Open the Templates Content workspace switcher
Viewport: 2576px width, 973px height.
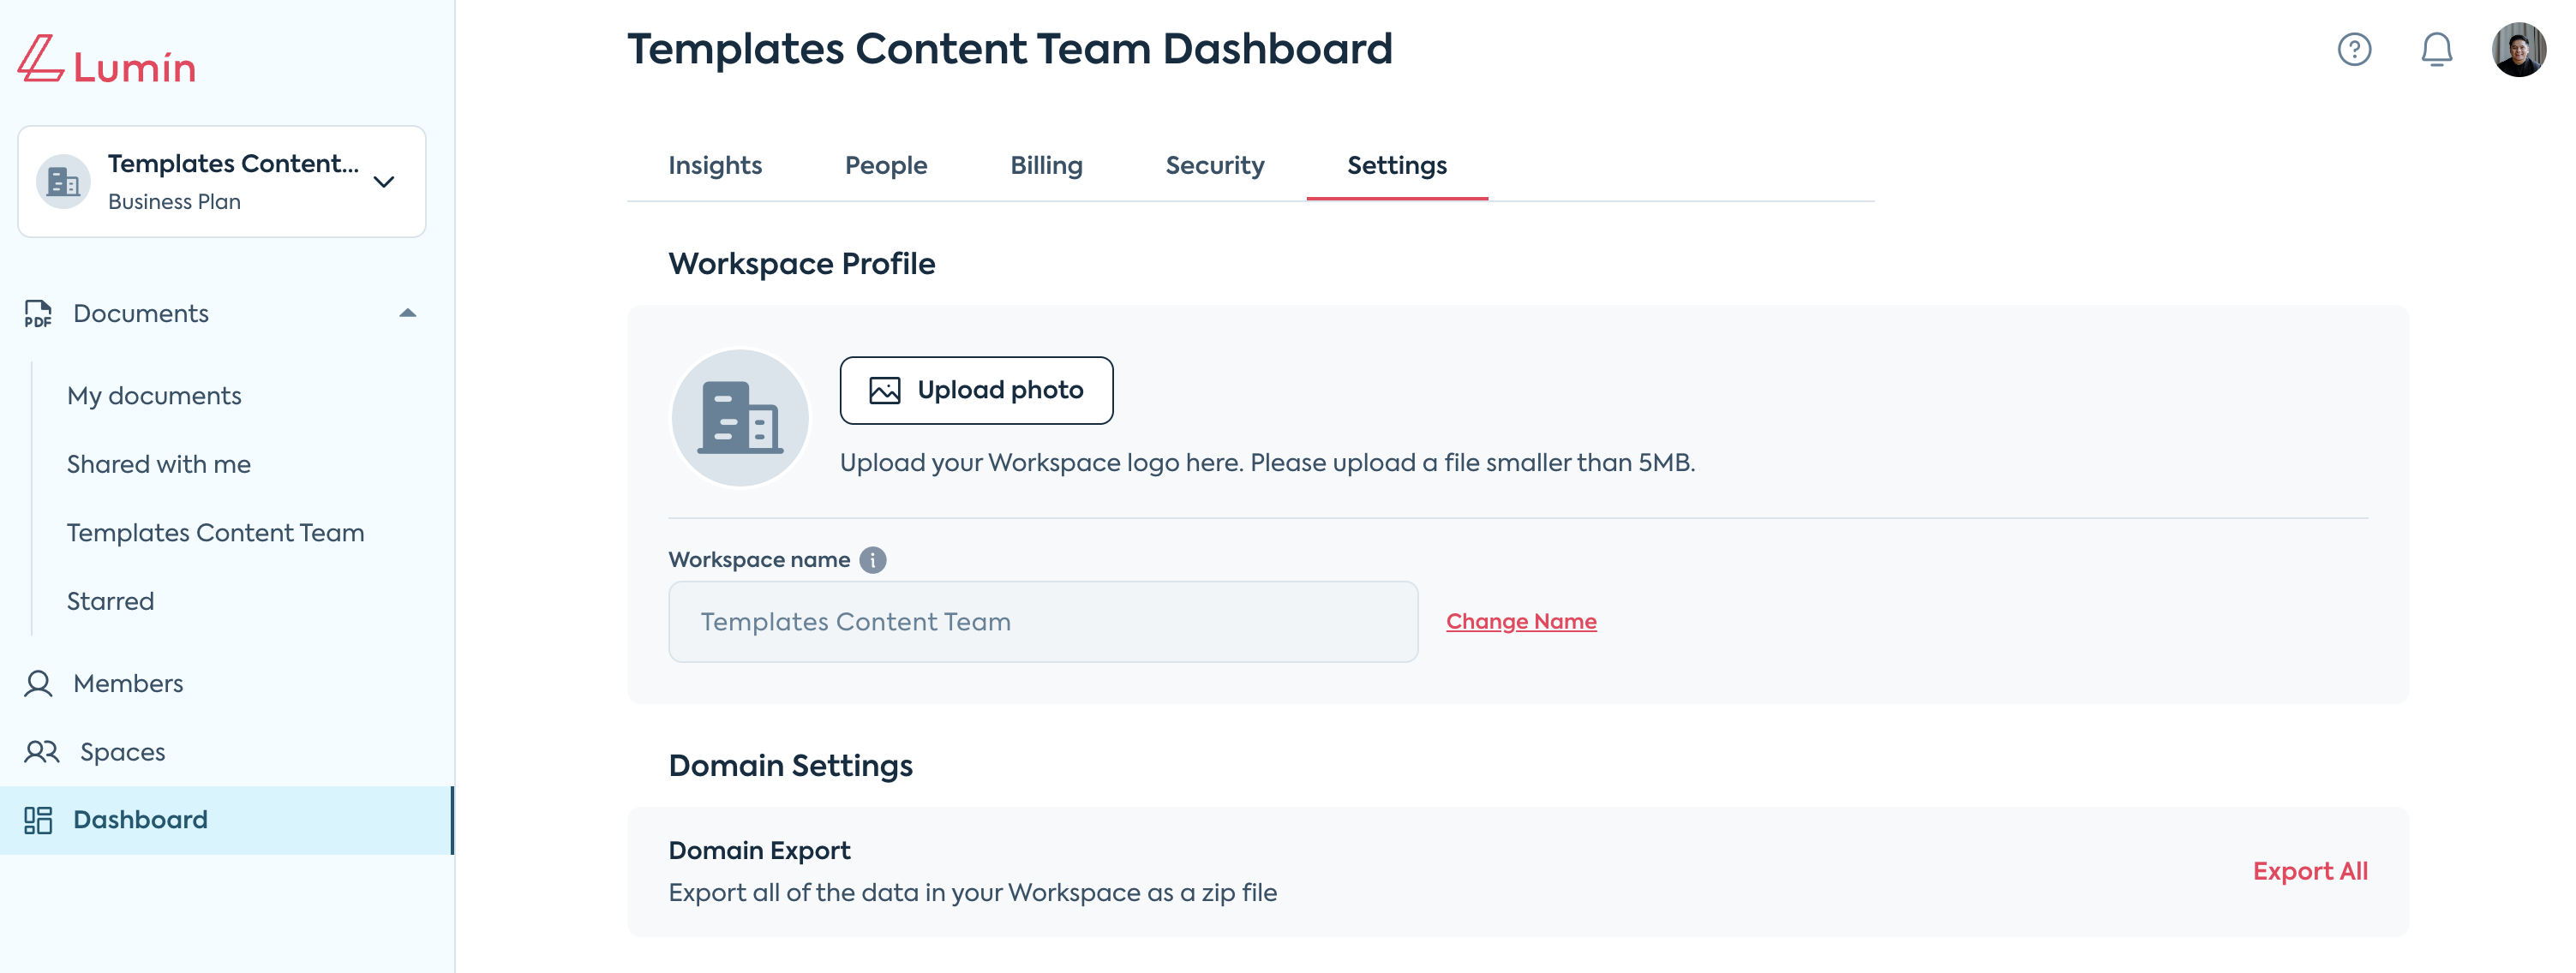pos(222,182)
